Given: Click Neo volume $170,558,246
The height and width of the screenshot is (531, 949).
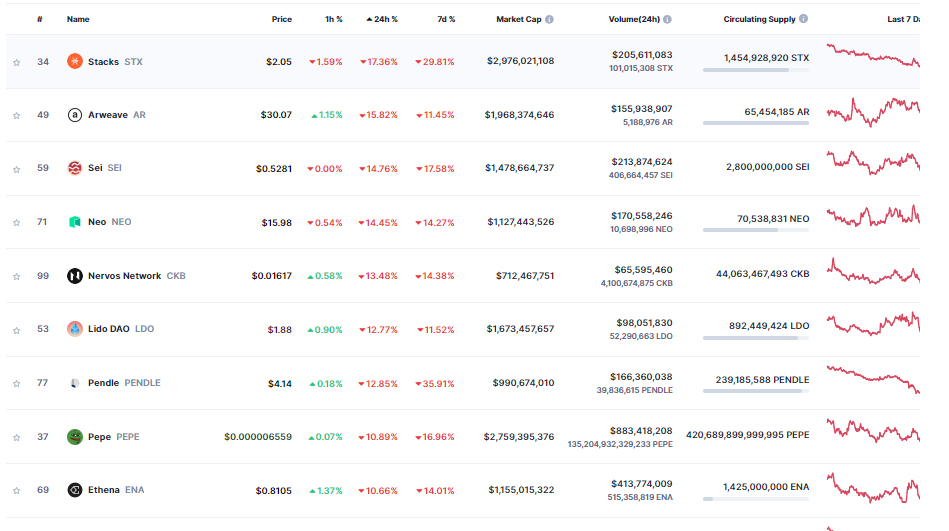Looking at the screenshot, I should [642, 216].
